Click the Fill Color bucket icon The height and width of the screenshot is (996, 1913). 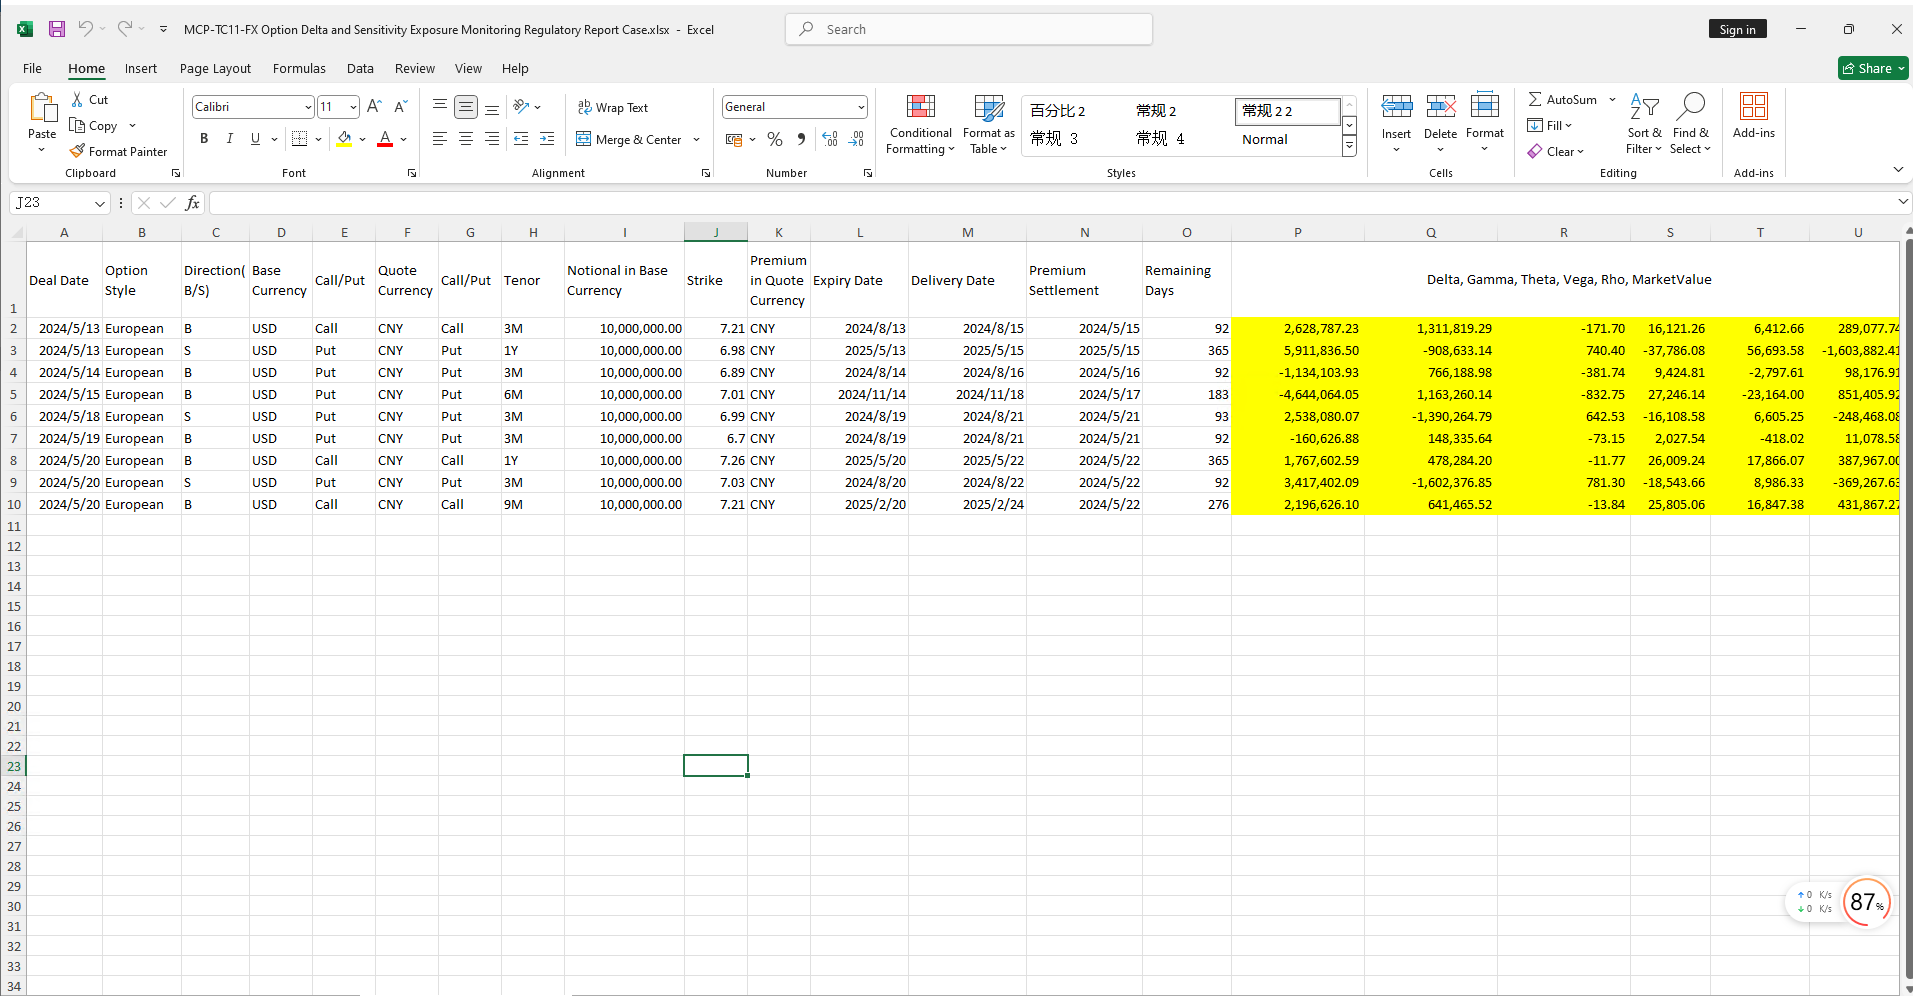344,139
